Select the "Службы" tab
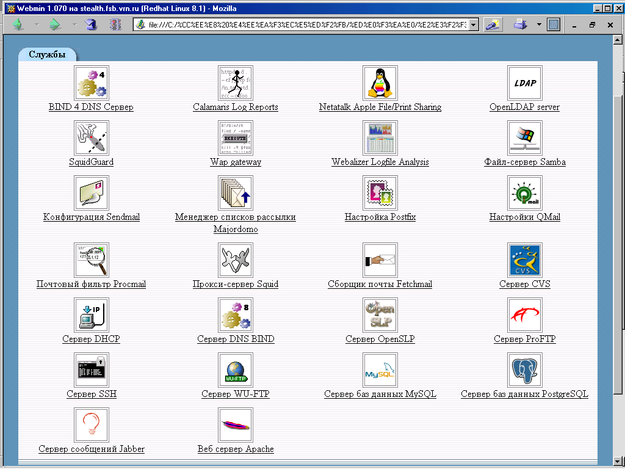 [47, 55]
